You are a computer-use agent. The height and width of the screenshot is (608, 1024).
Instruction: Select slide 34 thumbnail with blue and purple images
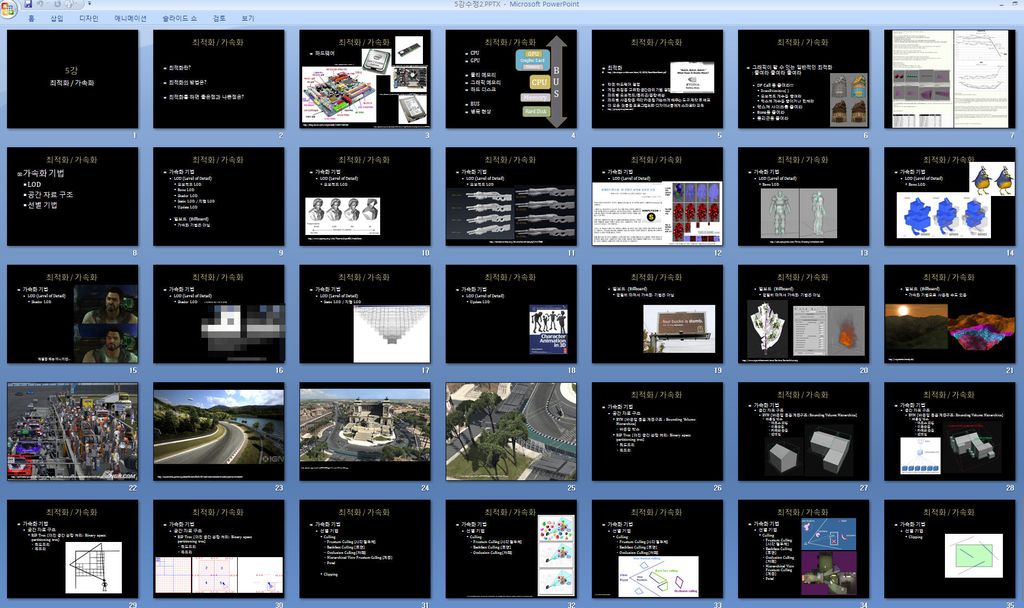click(x=804, y=549)
